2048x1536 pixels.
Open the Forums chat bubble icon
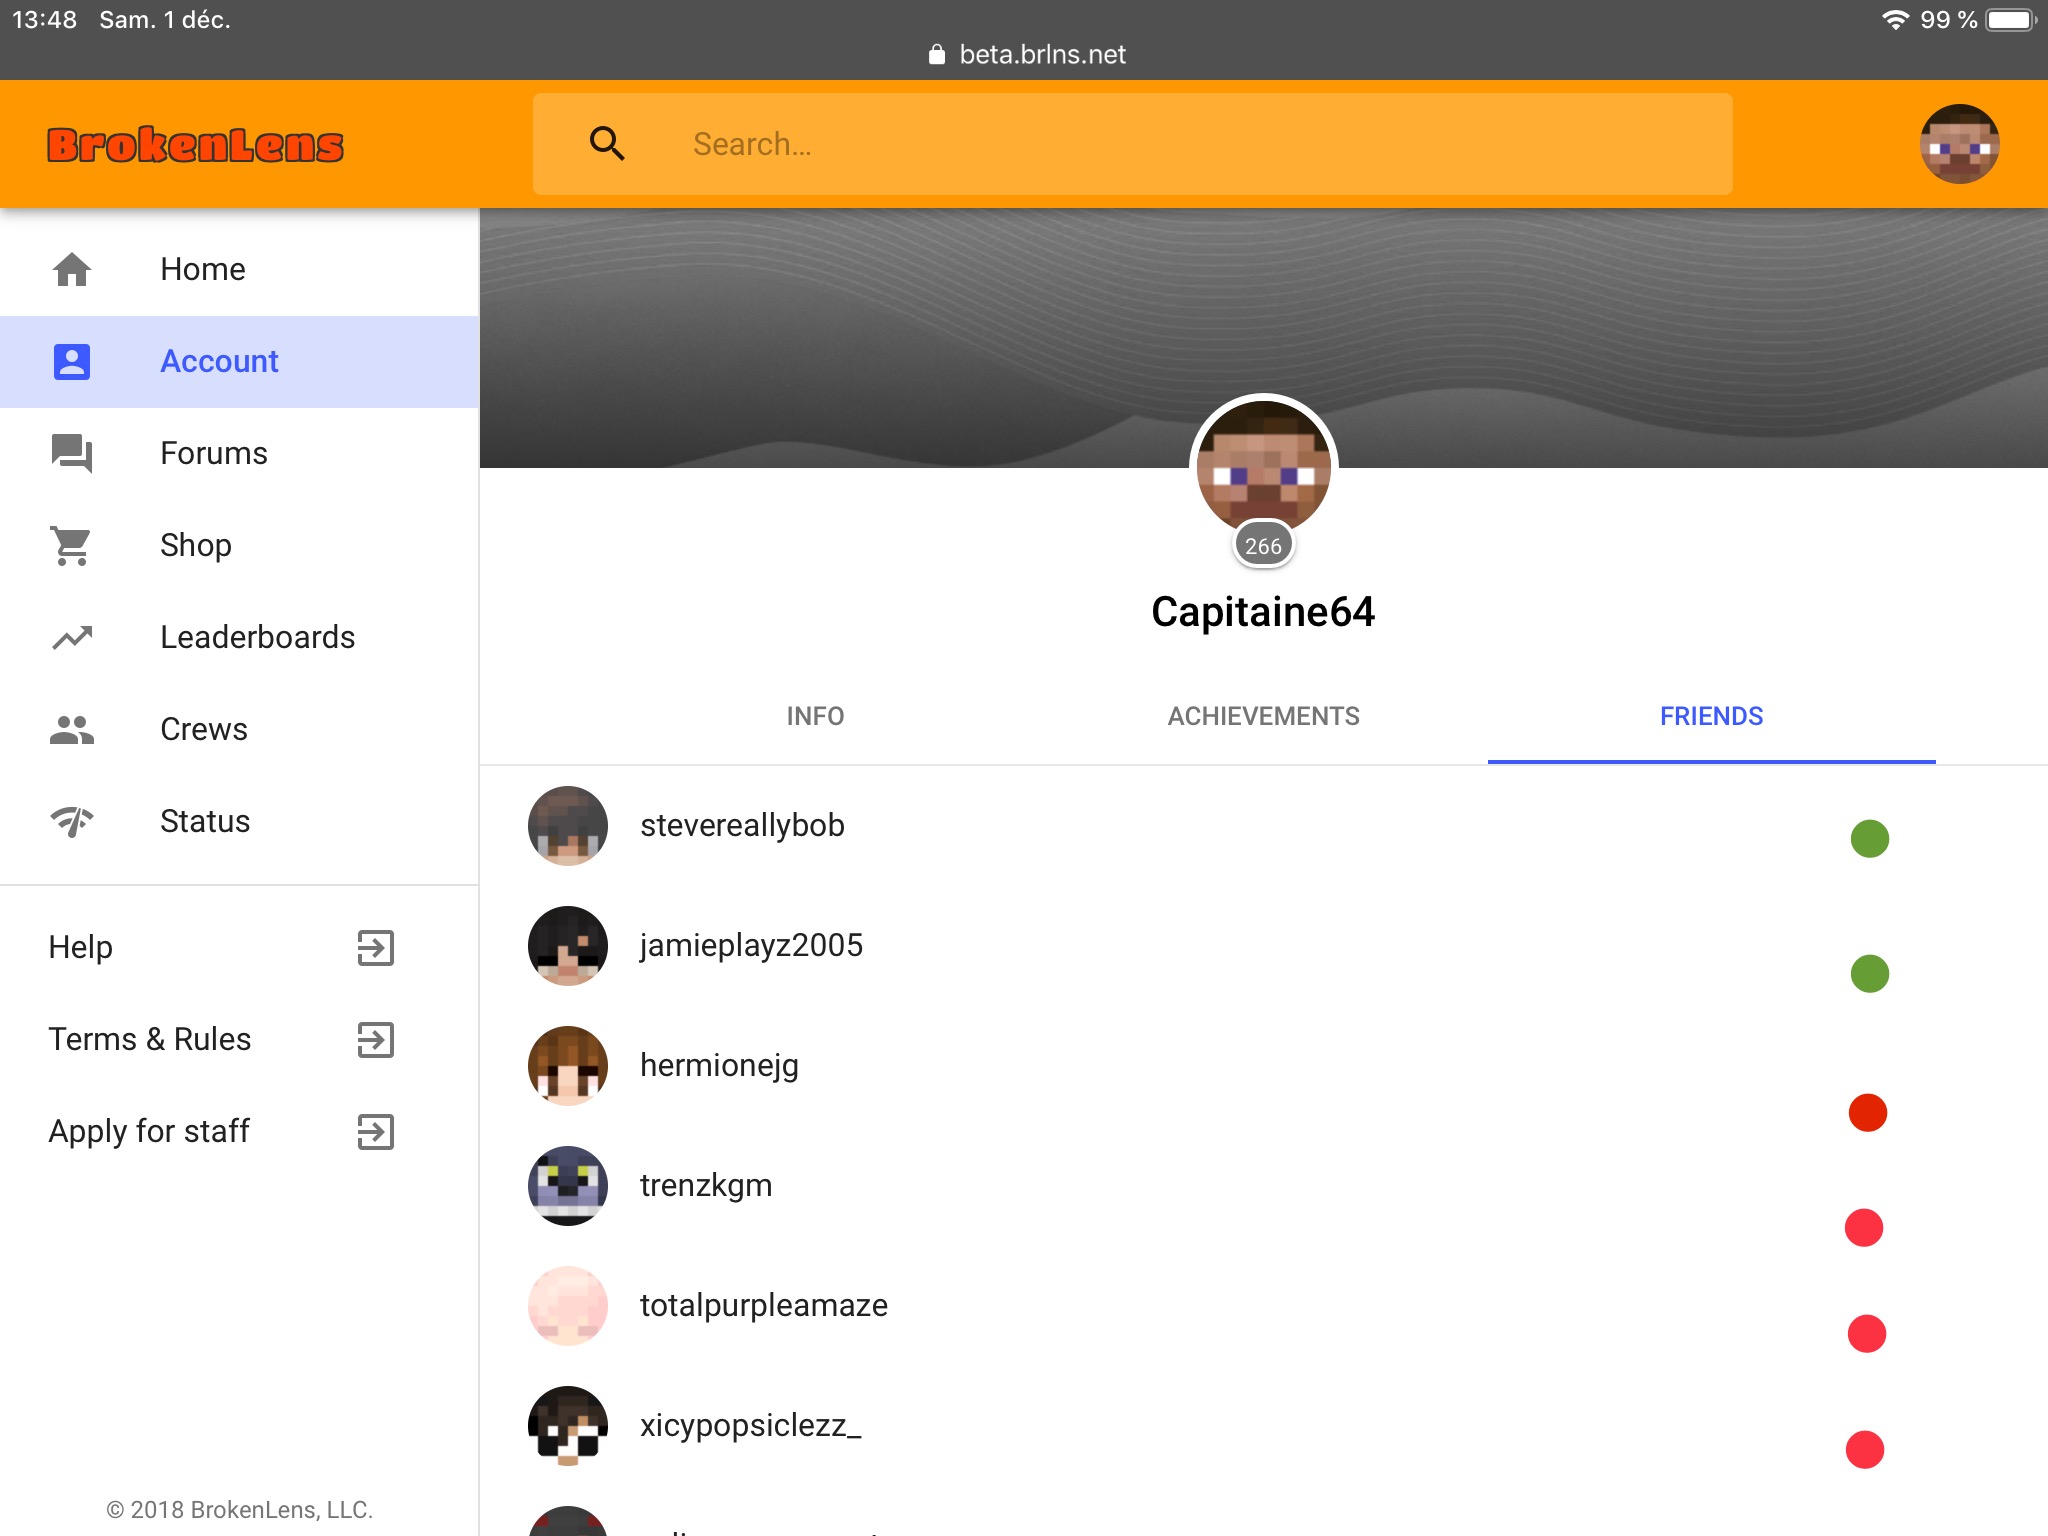pyautogui.click(x=72, y=453)
